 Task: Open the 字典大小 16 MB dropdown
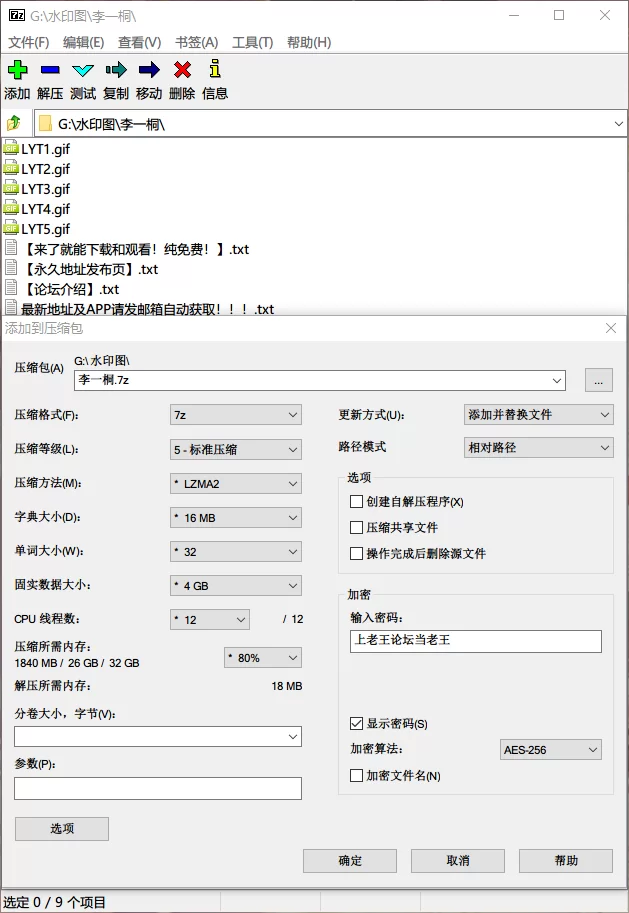pos(236,517)
